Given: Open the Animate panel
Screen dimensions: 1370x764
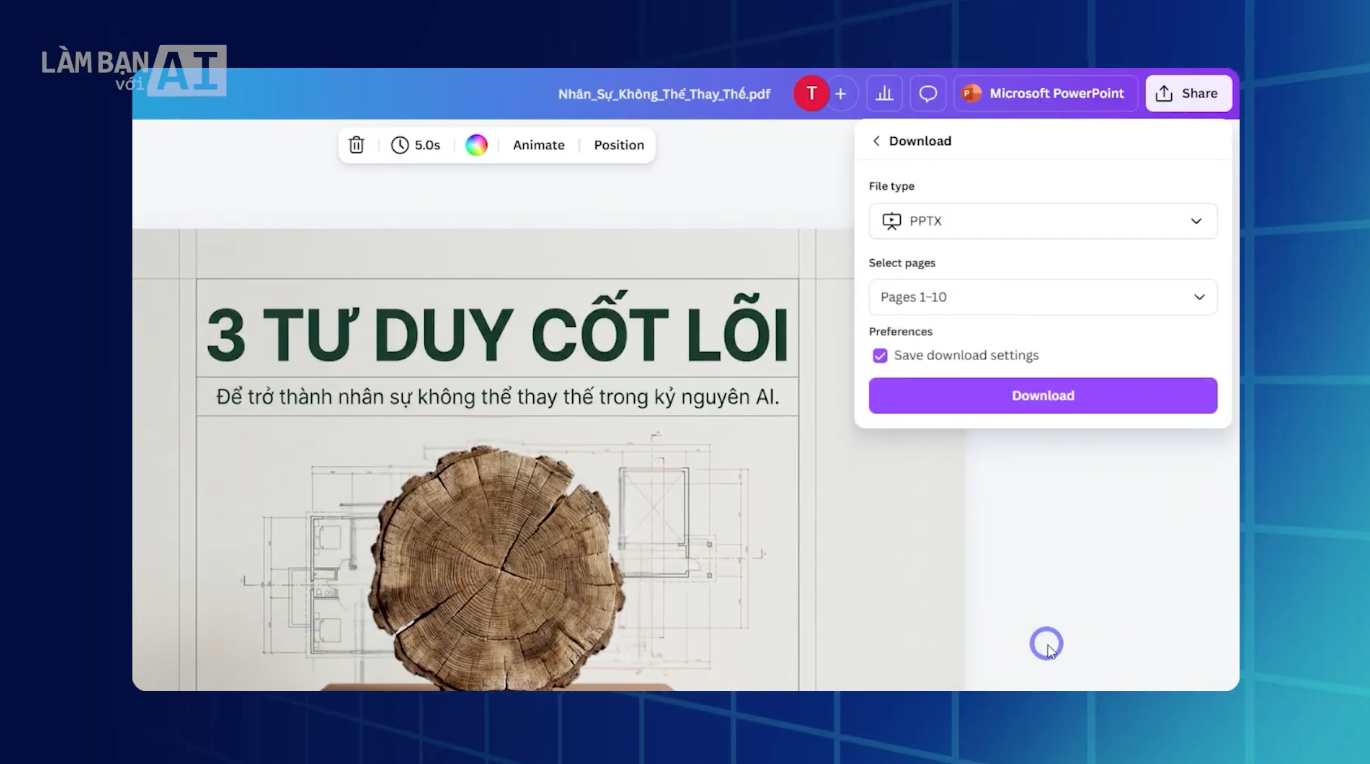Looking at the screenshot, I should pyautogui.click(x=538, y=145).
